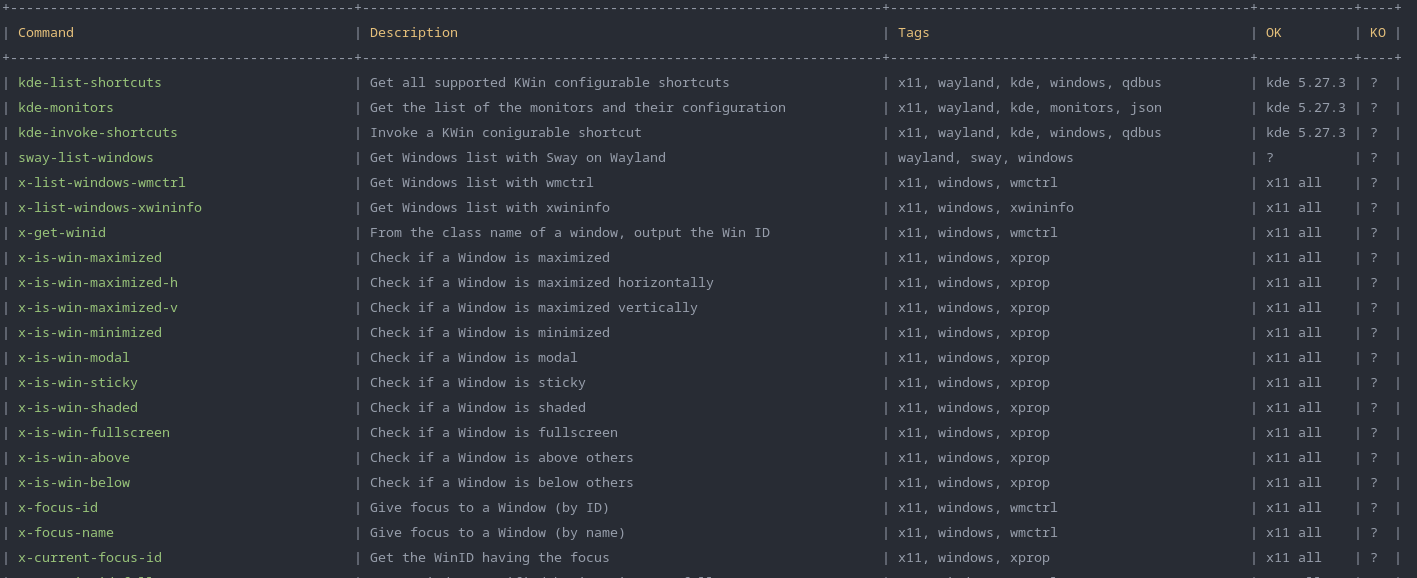Select the x-get-winid command
The image size is (1417, 578).
pyautogui.click(x=62, y=233)
